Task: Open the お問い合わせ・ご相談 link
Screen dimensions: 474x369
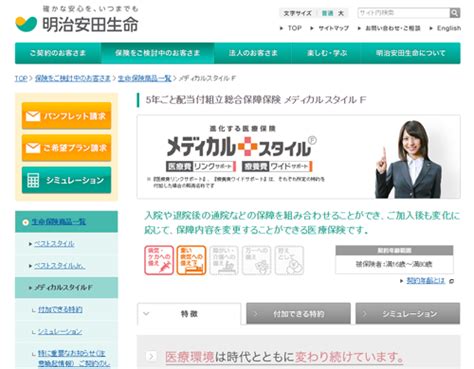Action: point(393,28)
